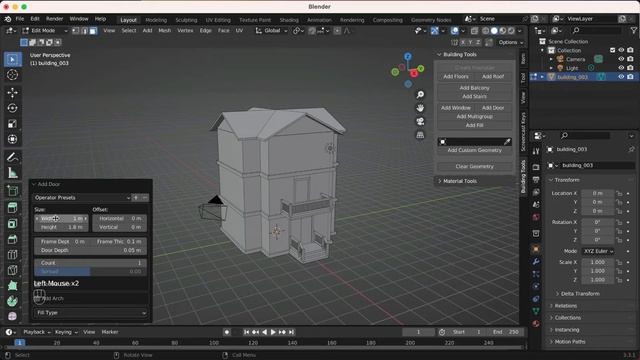Choose the Add Cube tool
Image resolution: width=640 pixels, height=360 pixels.
coord(12,190)
